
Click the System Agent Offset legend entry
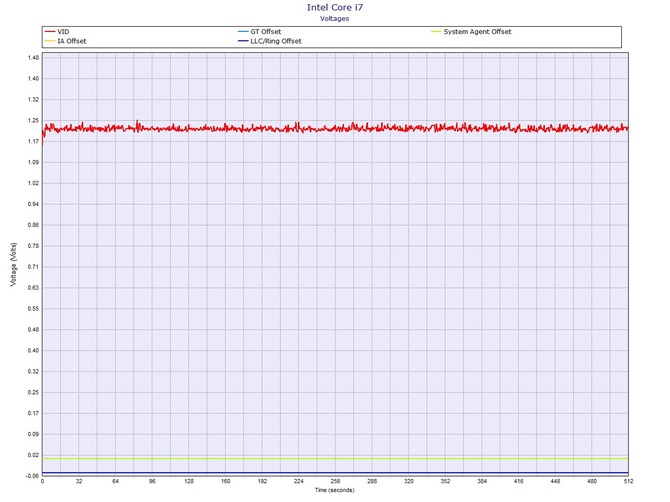[x=471, y=32]
